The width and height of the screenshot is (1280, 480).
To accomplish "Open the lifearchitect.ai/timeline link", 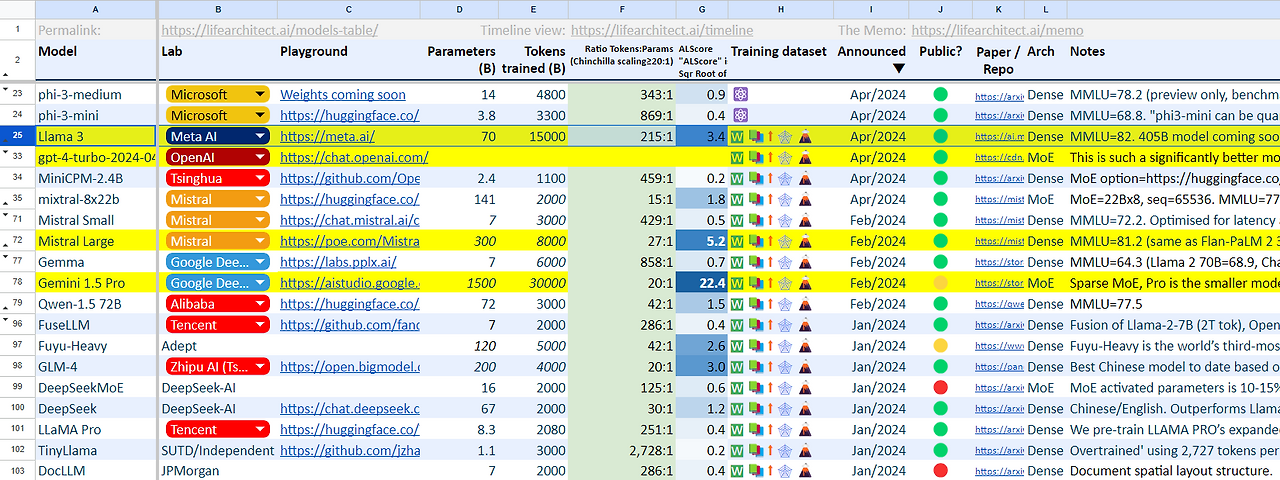I will 662,30.
